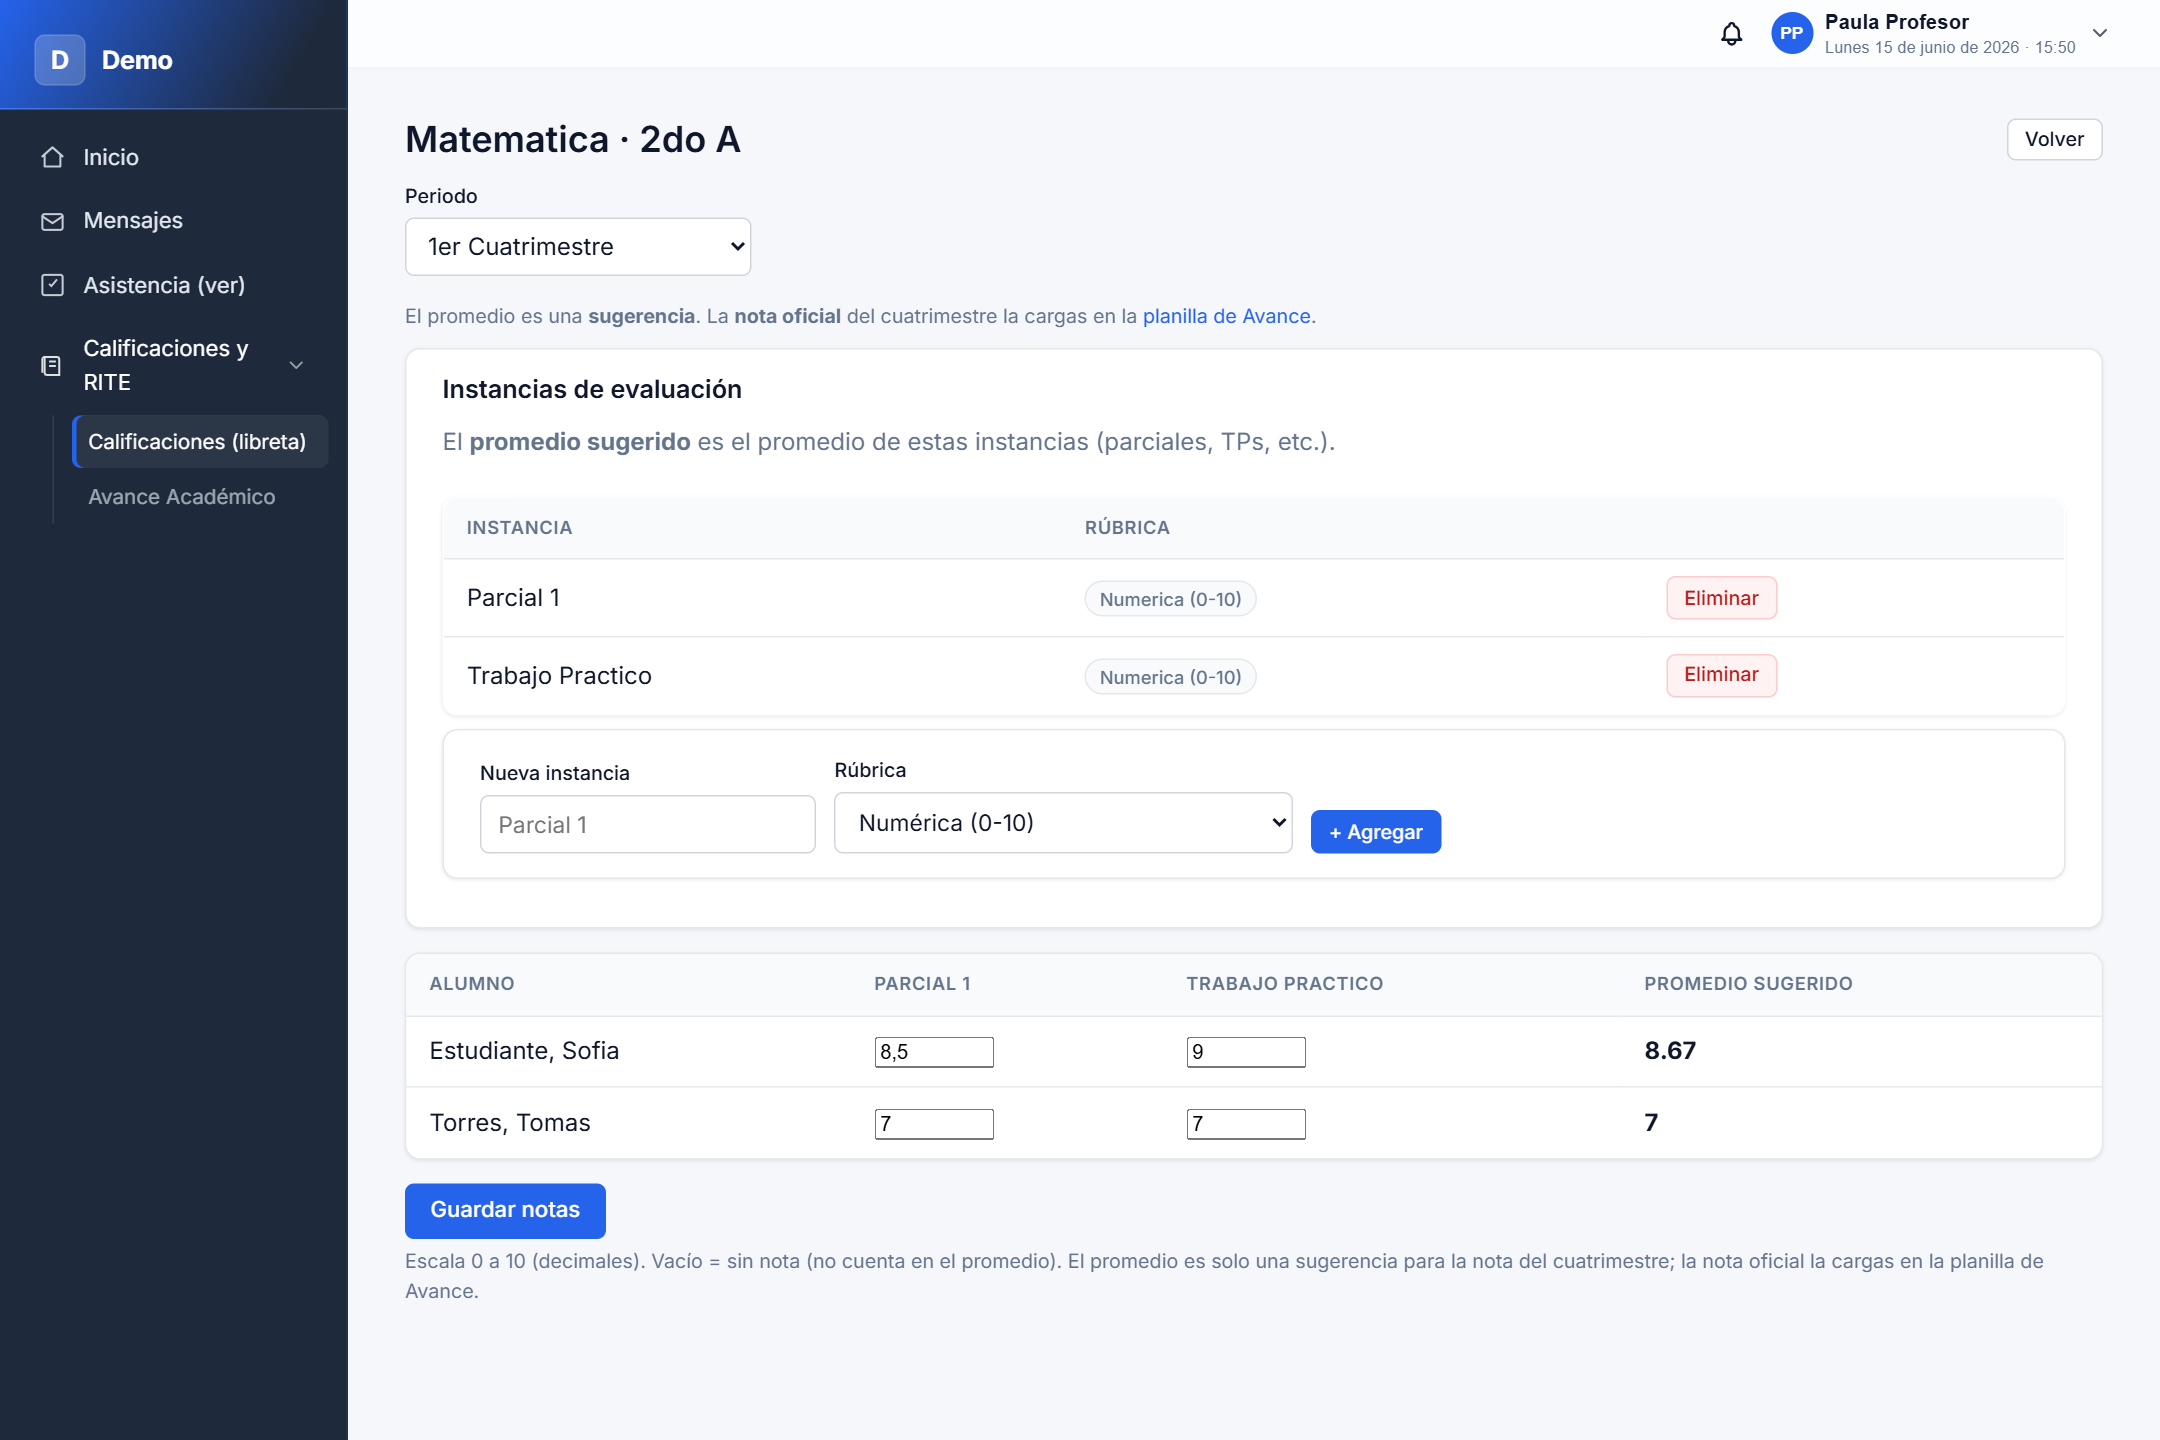Click the Paula Profesor user name
Viewport: 2160px width, 1440px height.
1896,22
